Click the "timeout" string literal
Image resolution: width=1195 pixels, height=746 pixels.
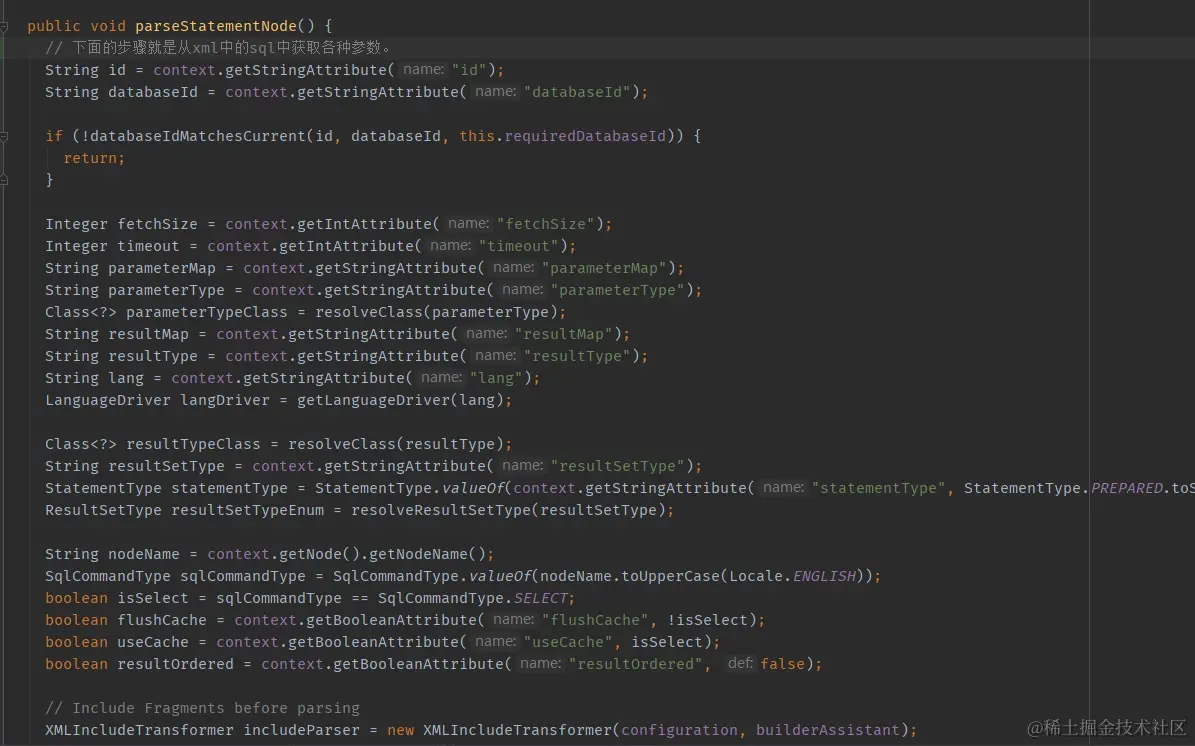[x=518, y=246]
